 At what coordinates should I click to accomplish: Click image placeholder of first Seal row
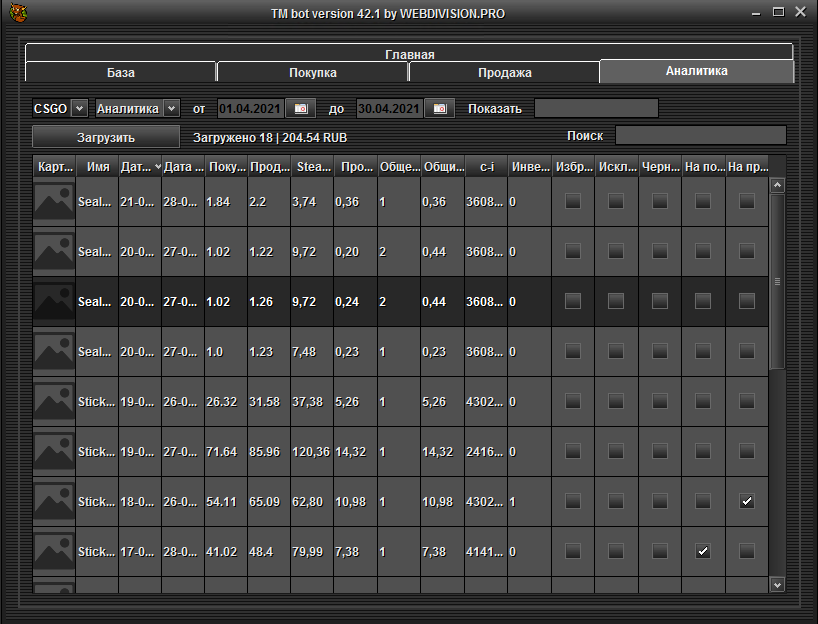pyautogui.click(x=54, y=202)
